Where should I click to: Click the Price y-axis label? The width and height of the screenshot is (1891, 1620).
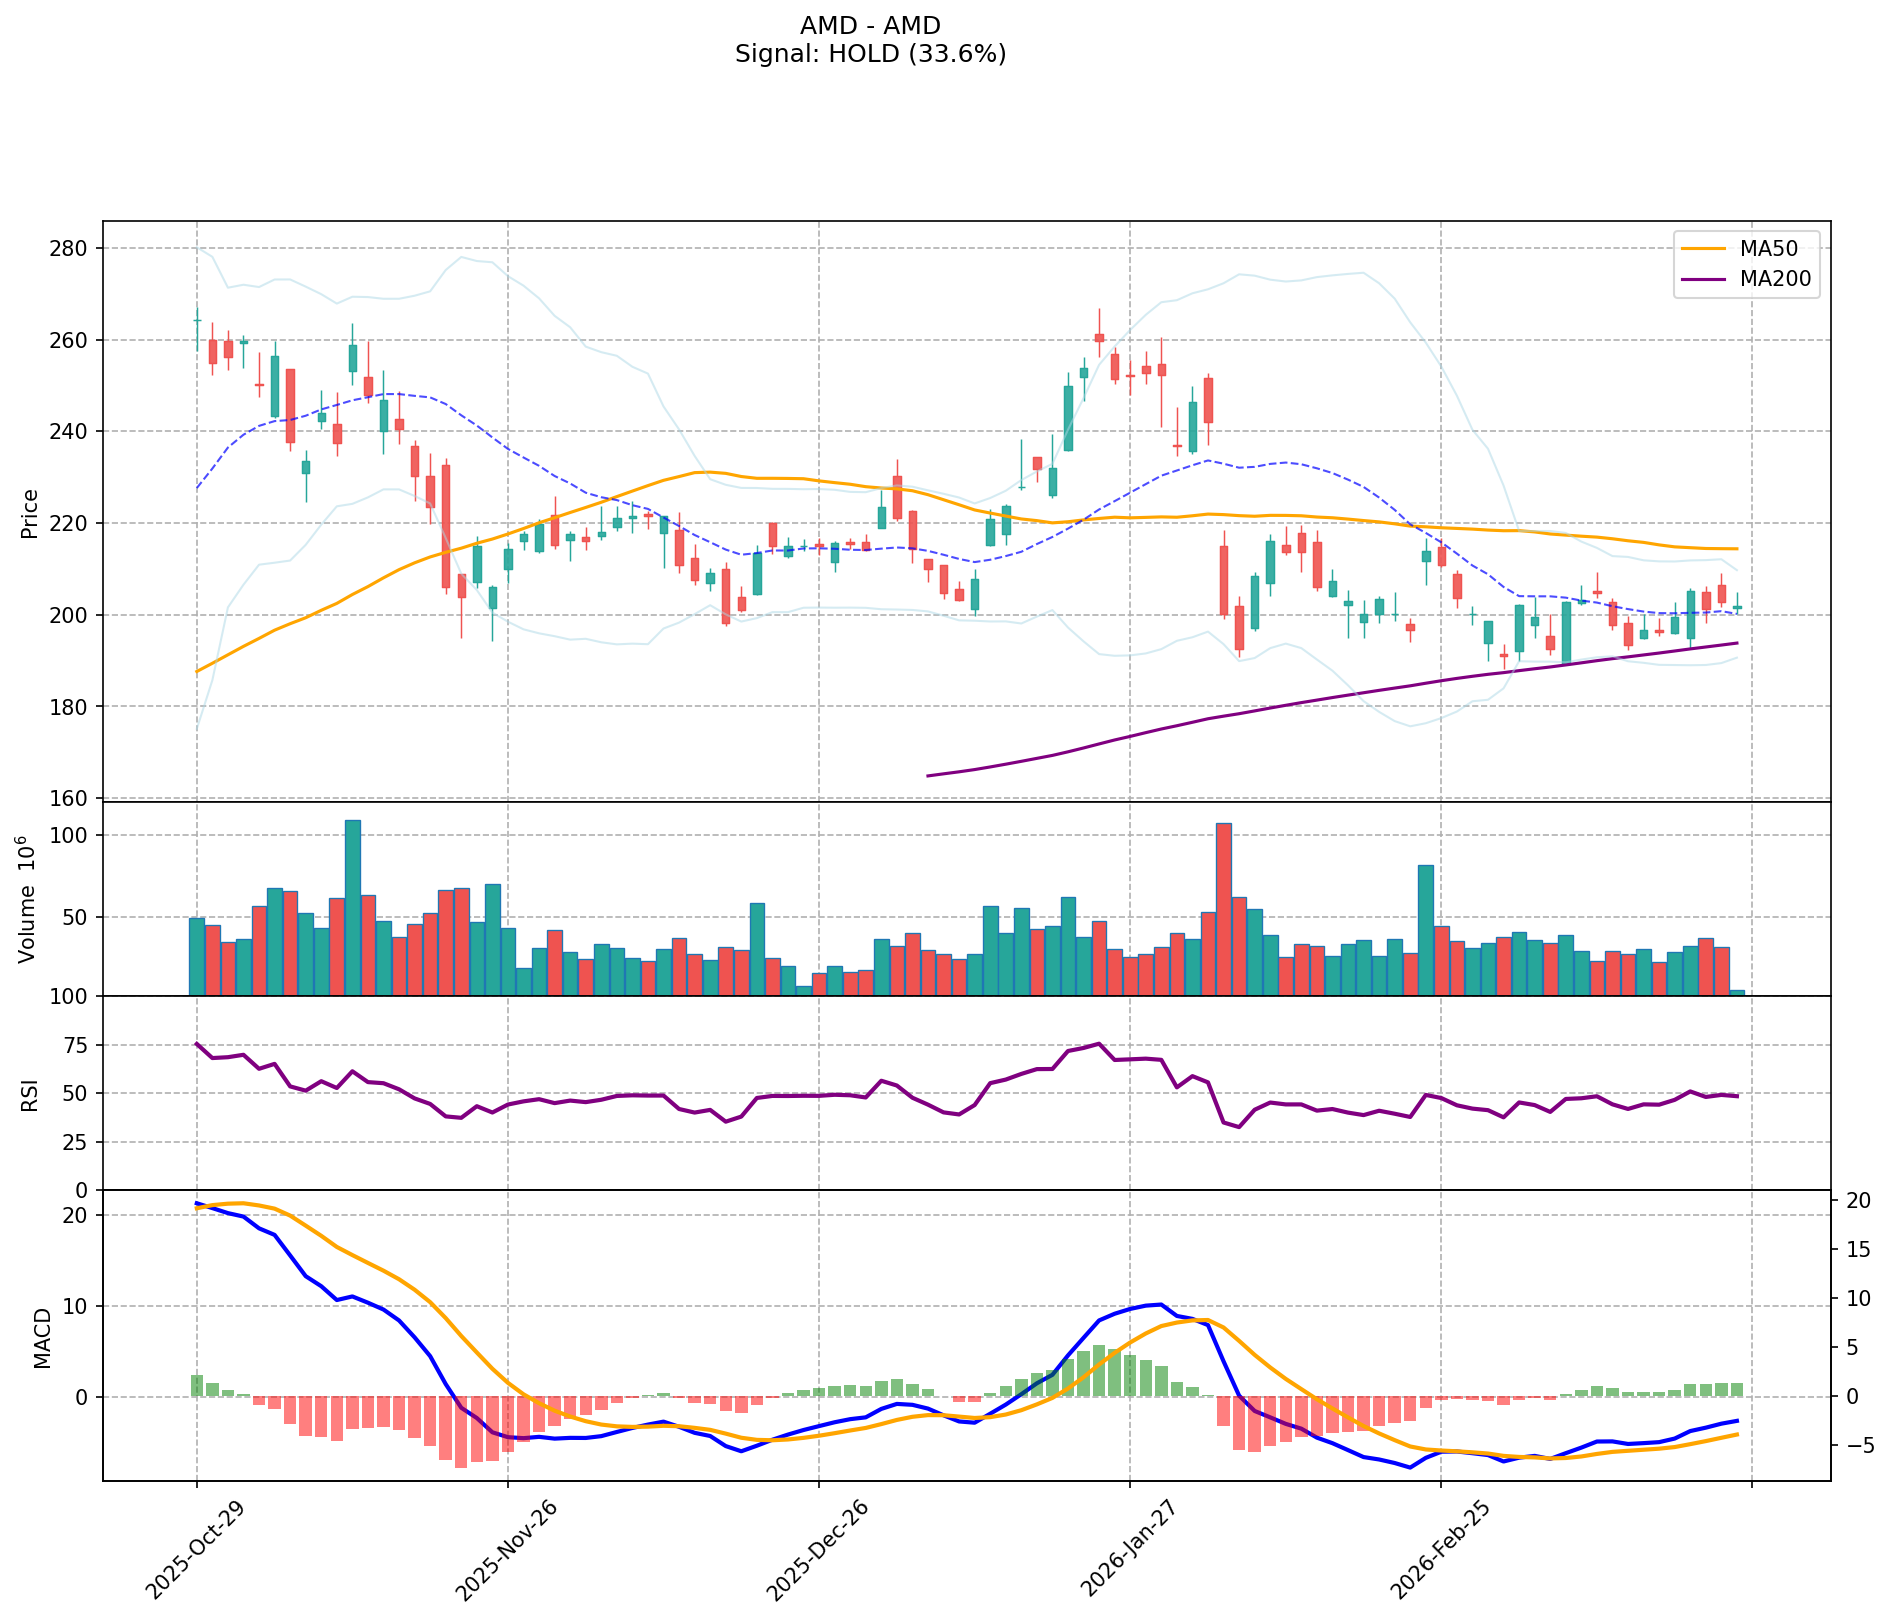(x=30, y=513)
